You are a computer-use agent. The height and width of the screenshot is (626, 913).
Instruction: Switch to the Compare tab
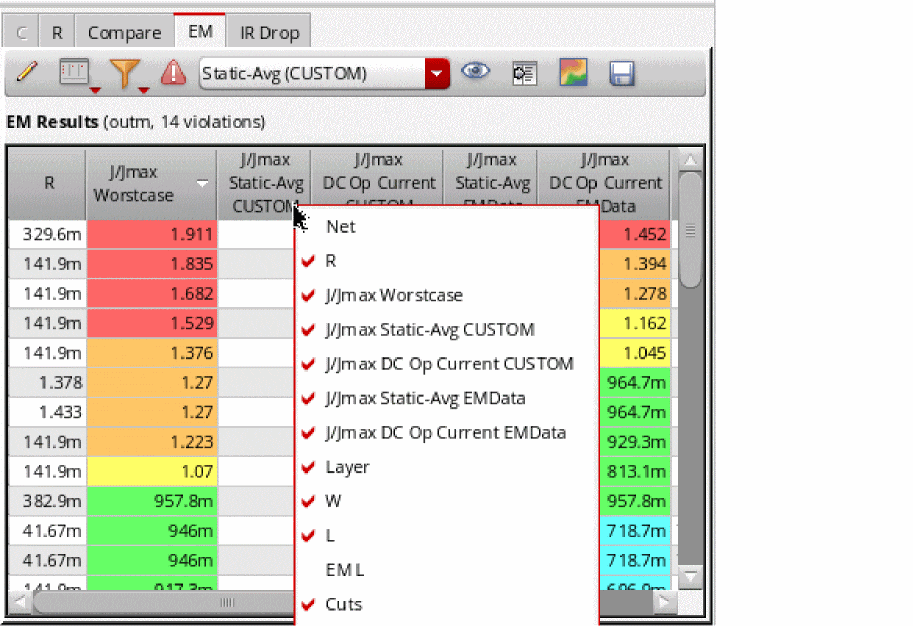(124, 32)
